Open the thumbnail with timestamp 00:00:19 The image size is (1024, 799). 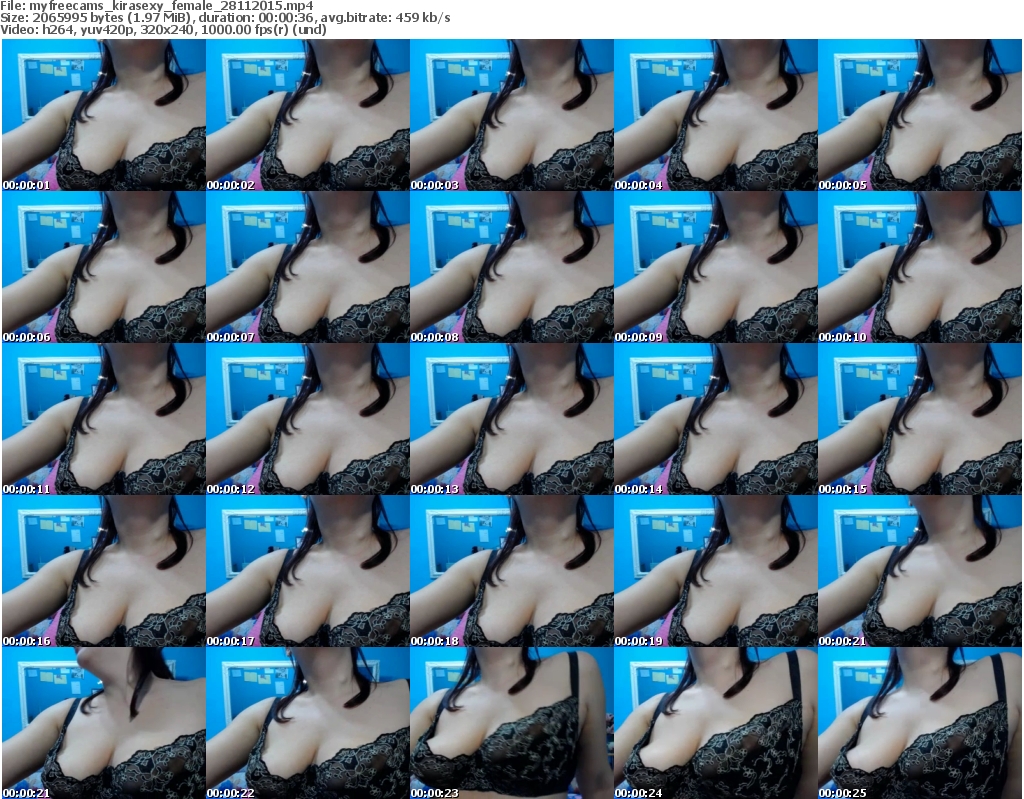coord(716,572)
